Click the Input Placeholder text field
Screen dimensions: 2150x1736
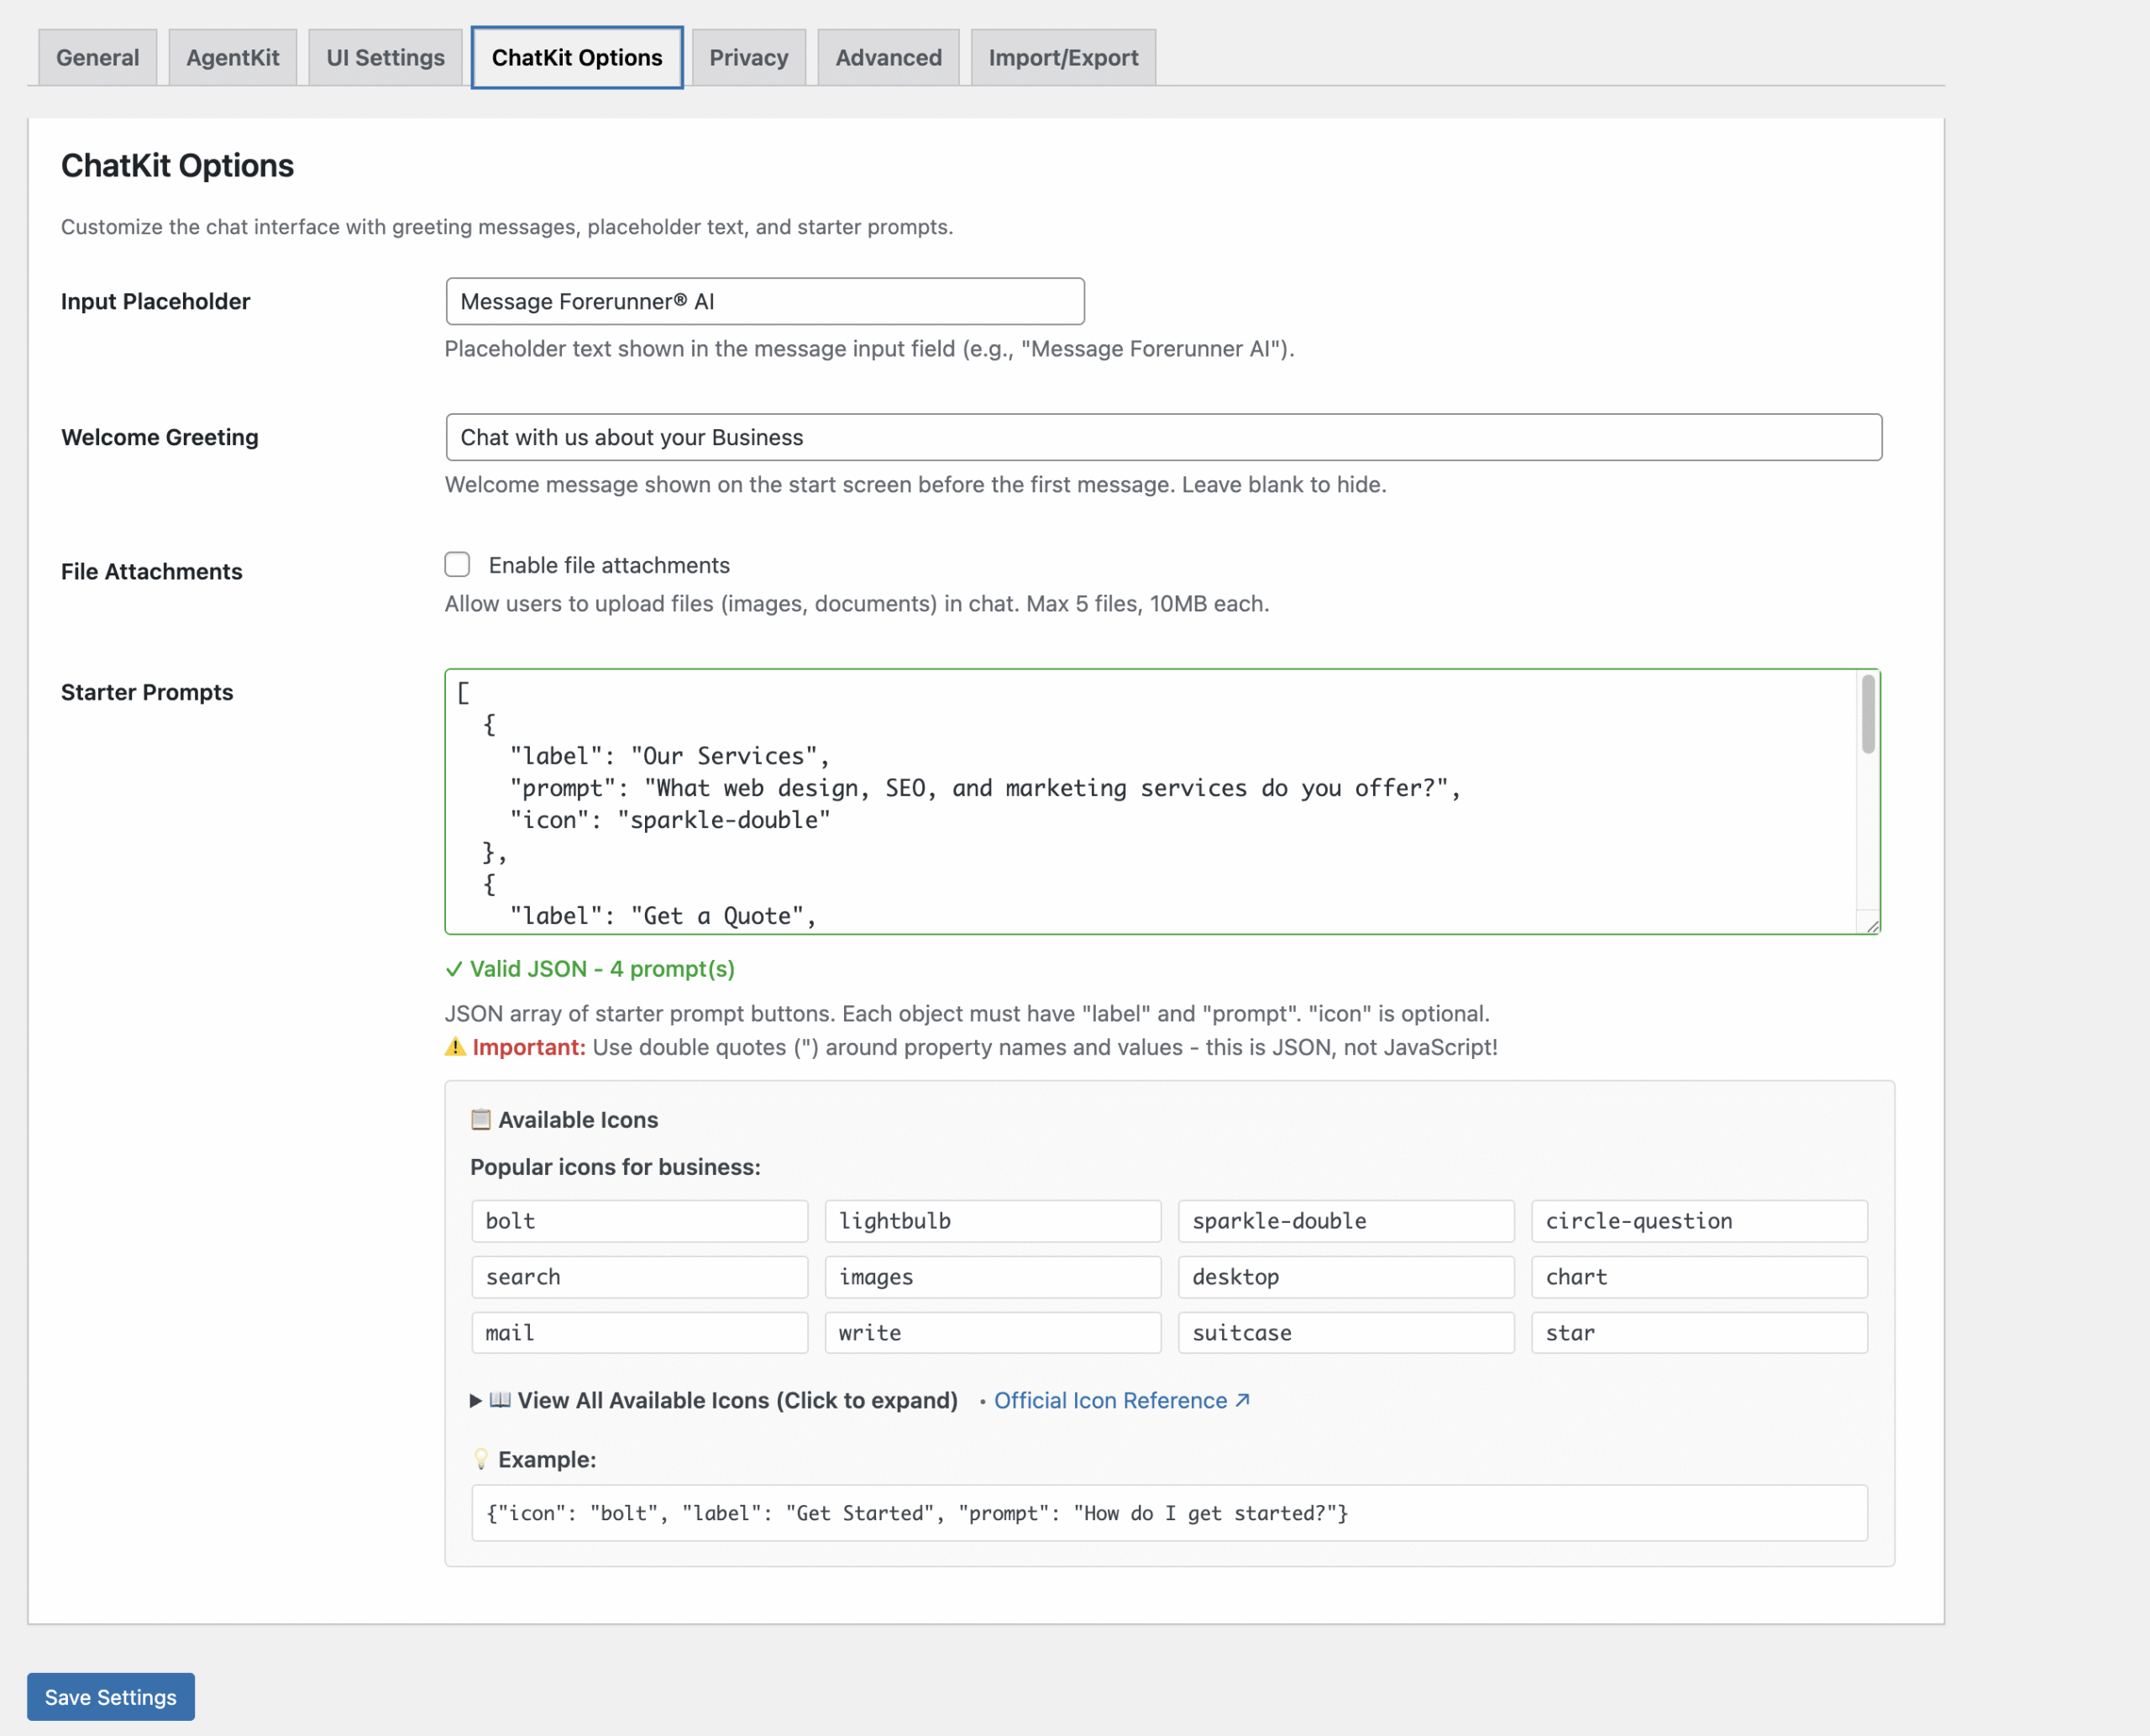[764, 301]
